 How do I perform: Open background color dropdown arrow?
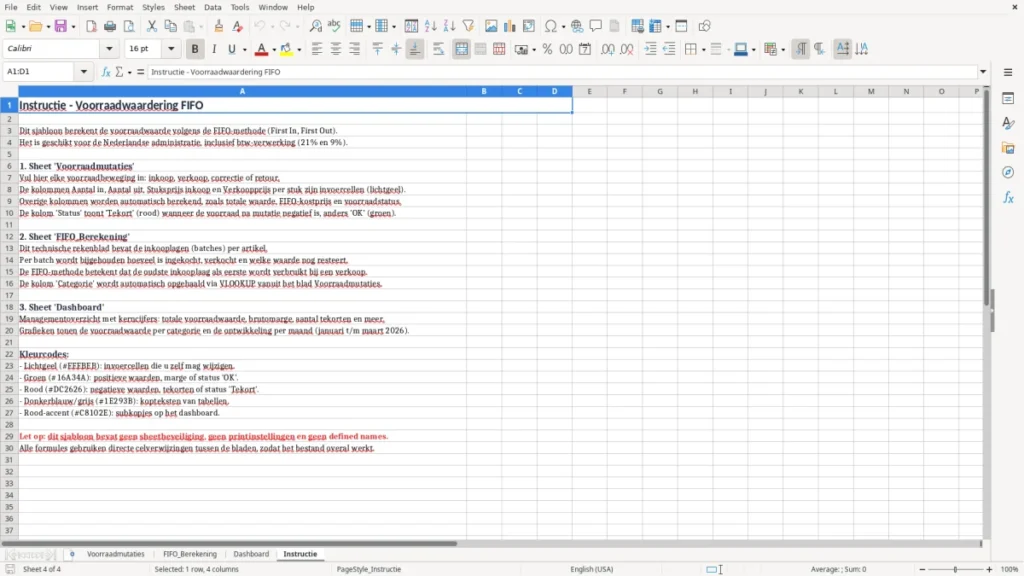coord(753,50)
